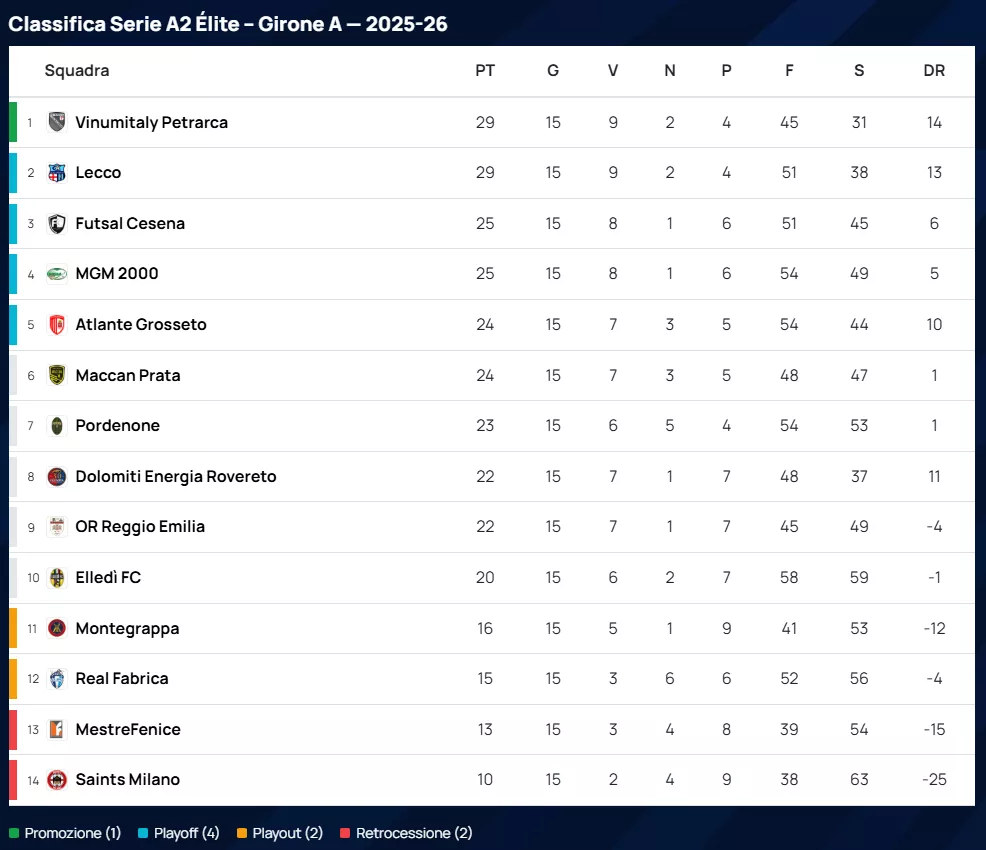Click the Atlante Grosseto red crest
Viewport: 986px width, 850px height.
point(57,324)
